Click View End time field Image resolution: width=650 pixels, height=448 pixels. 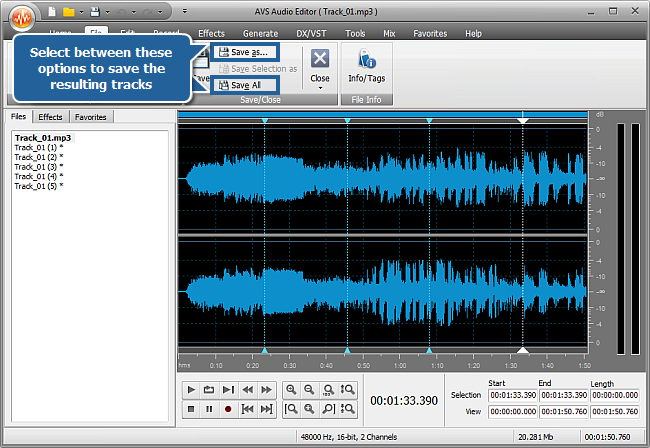[x=564, y=412]
